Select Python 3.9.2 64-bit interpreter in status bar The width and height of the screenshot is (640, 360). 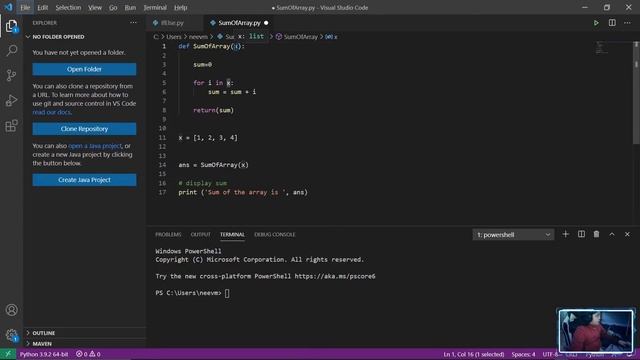pyautogui.click(x=44, y=354)
